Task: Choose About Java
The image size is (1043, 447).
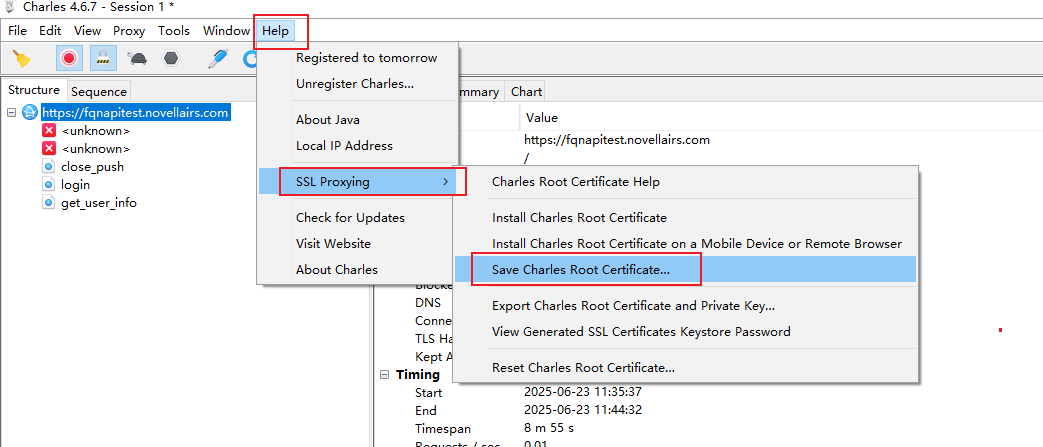Action: (358, 120)
